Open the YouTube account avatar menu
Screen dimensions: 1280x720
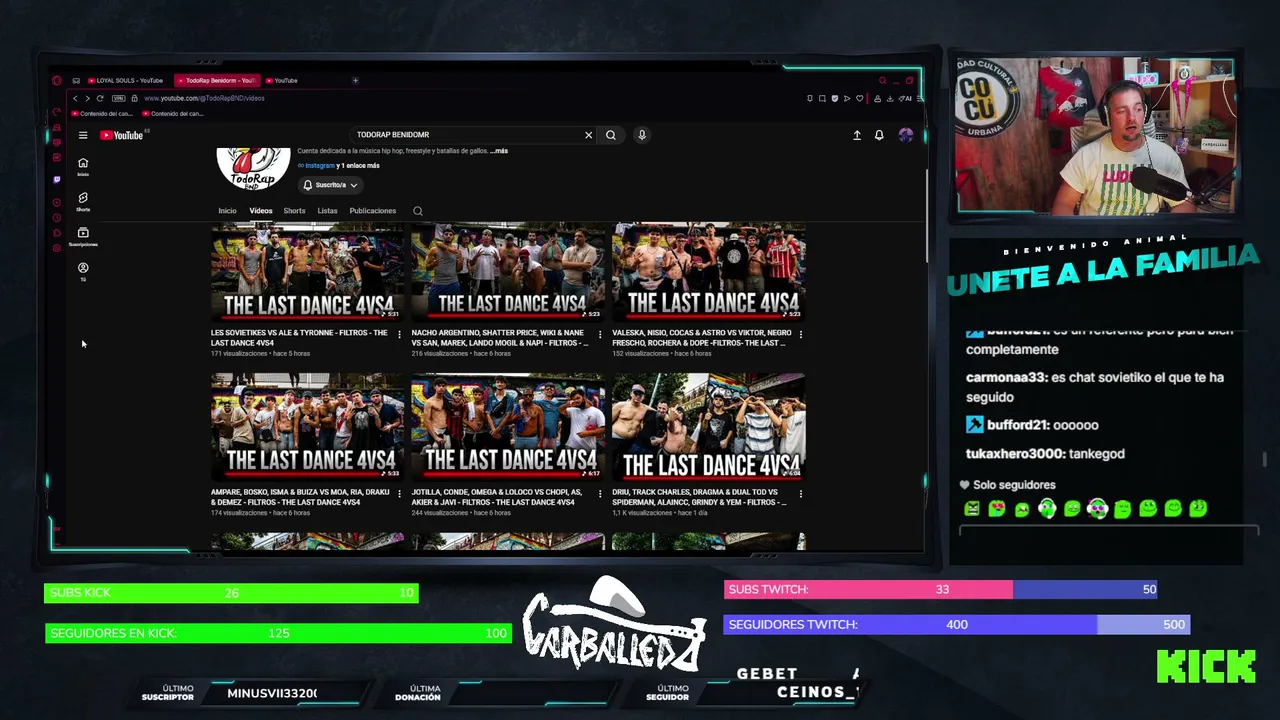[x=905, y=135]
